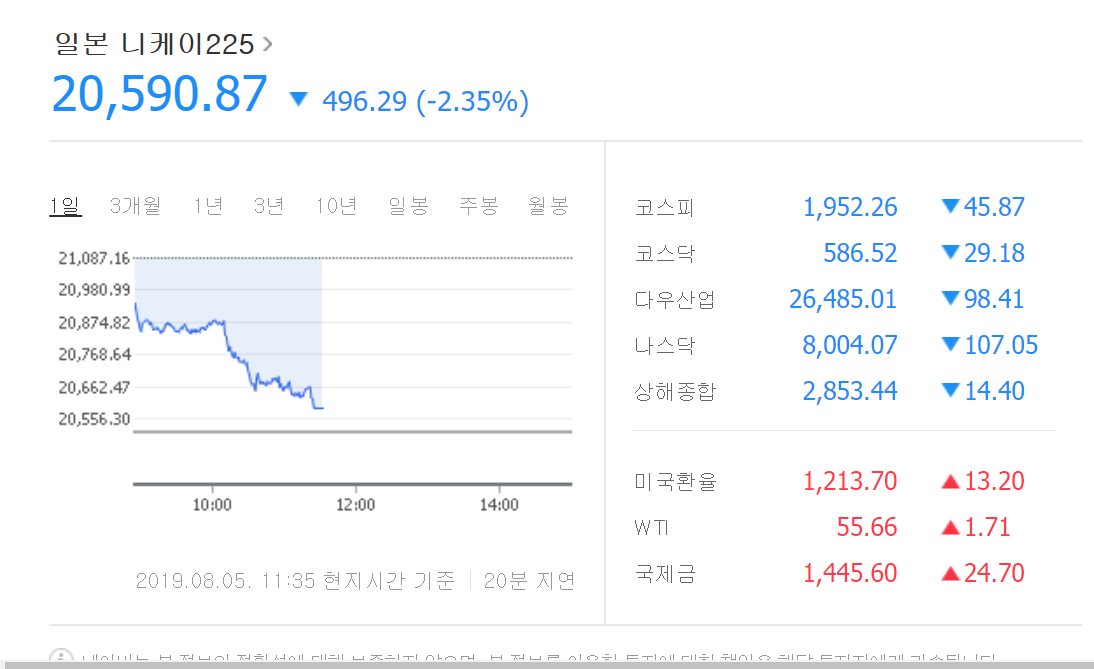Open 다우산업 index details
This screenshot has height=669, width=1094.
[x=675, y=300]
